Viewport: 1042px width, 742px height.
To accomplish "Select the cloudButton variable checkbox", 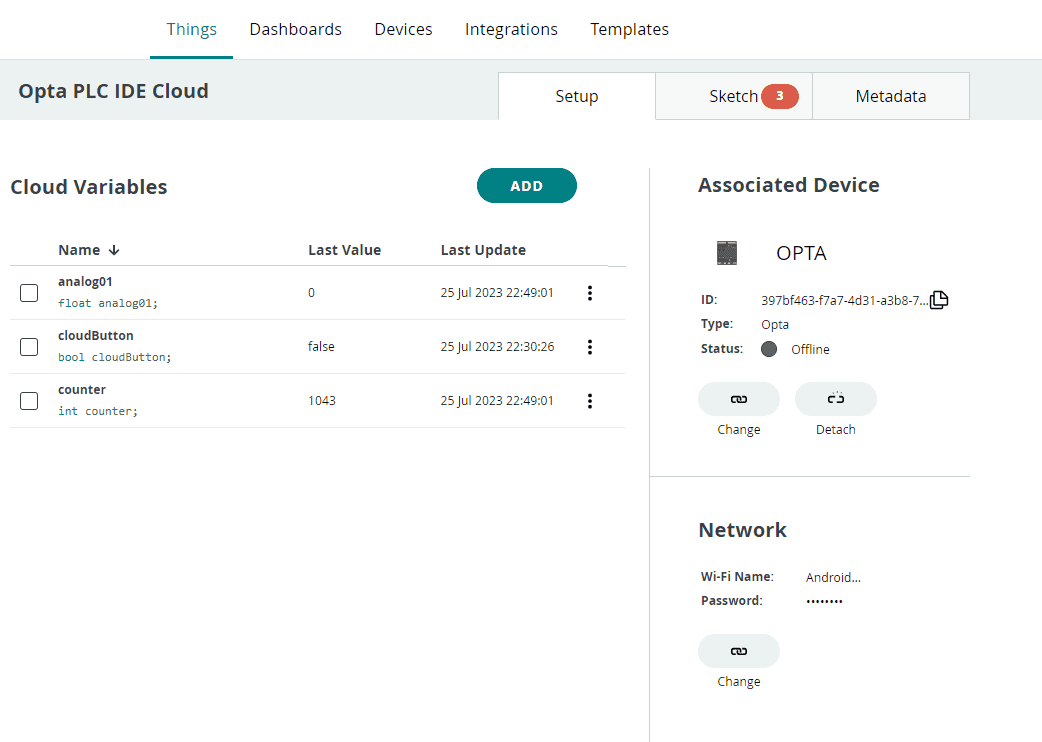I will tap(29, 347).
